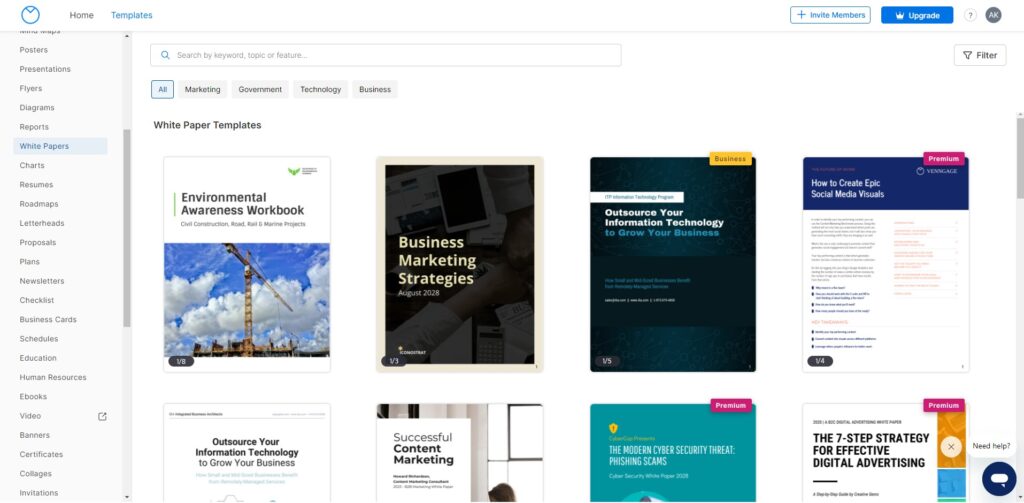Open Business Cards category
The width and height of the screenshot is (1024, 503).
click(x=48, y=320)
